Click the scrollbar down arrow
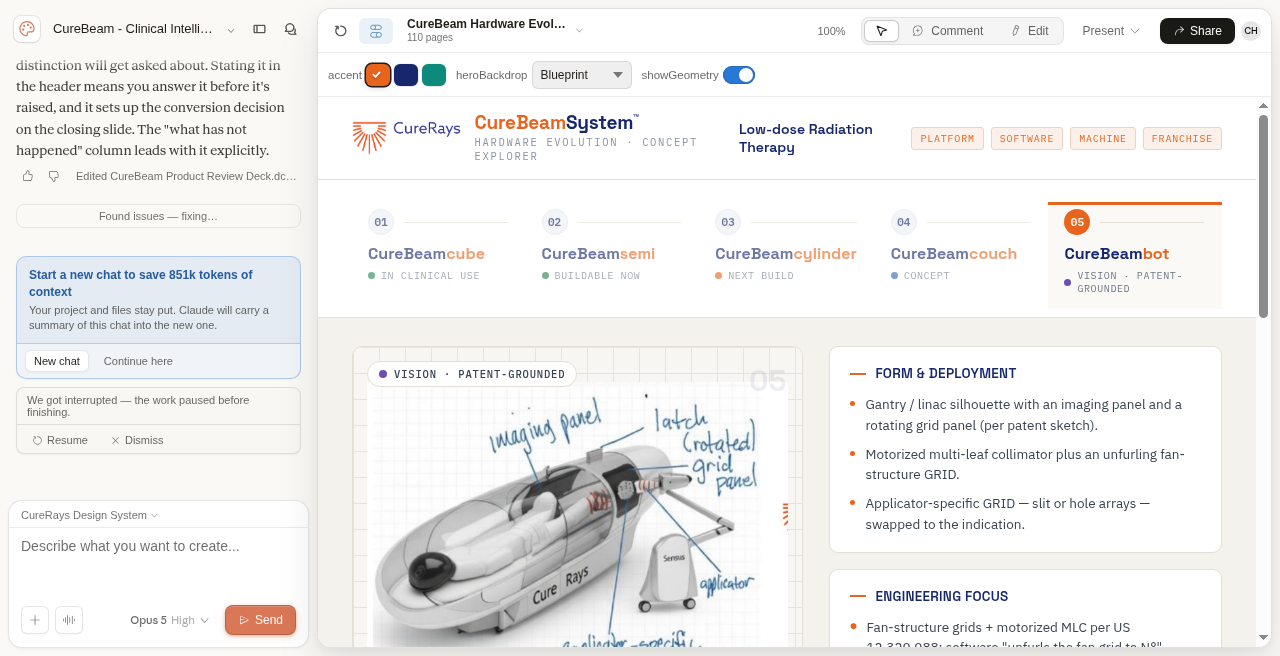 (1263, 637)
